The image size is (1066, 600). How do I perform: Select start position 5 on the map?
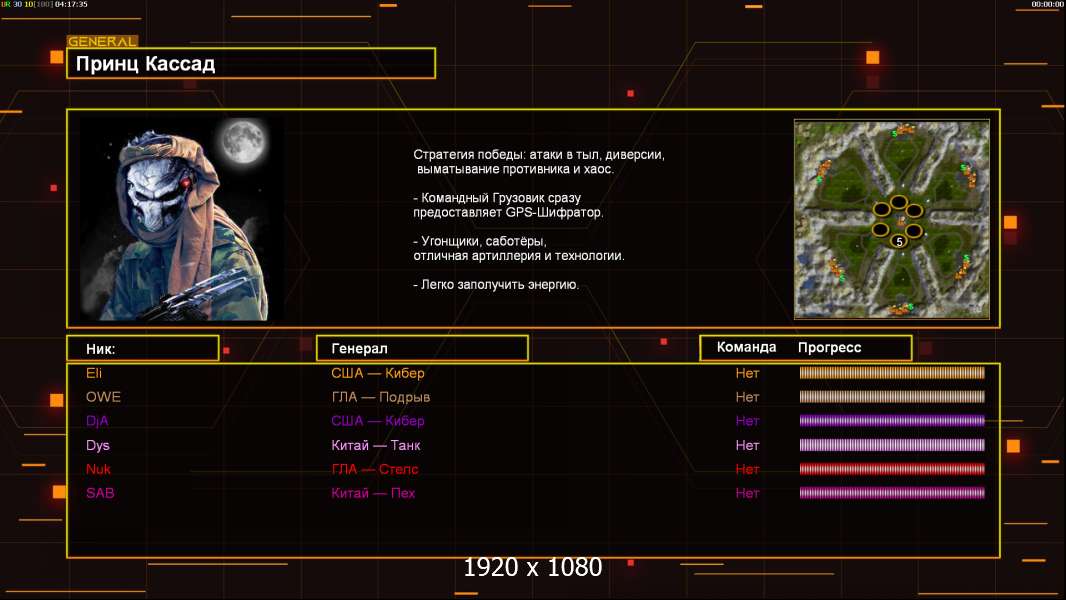click(x=899, y=242)
